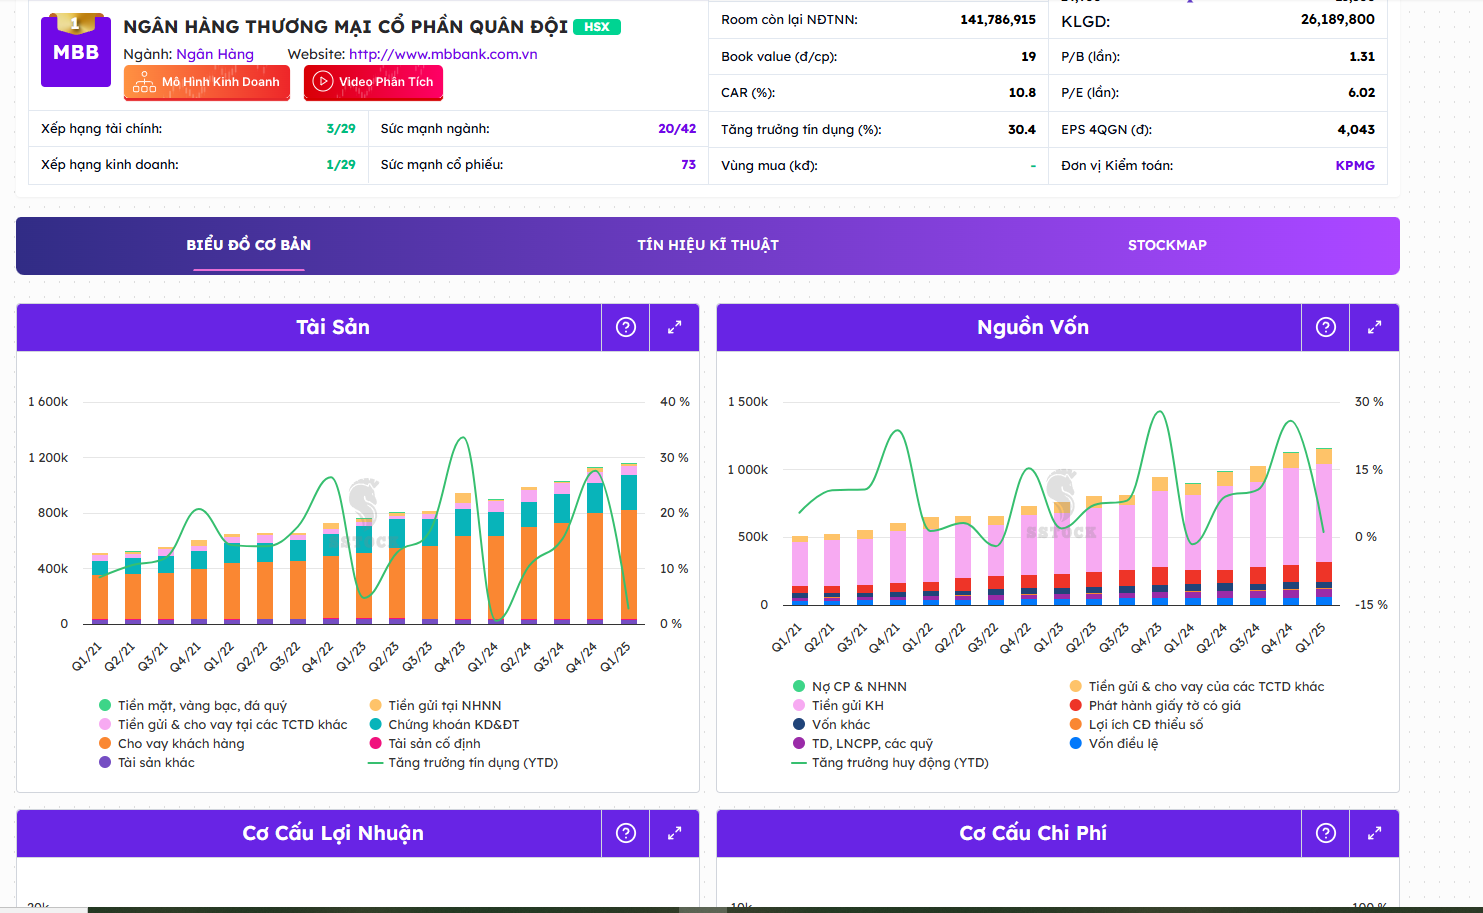Select the Biểu Đồ Cơ Bản tab
The image size is (1483, 913).
248,245
